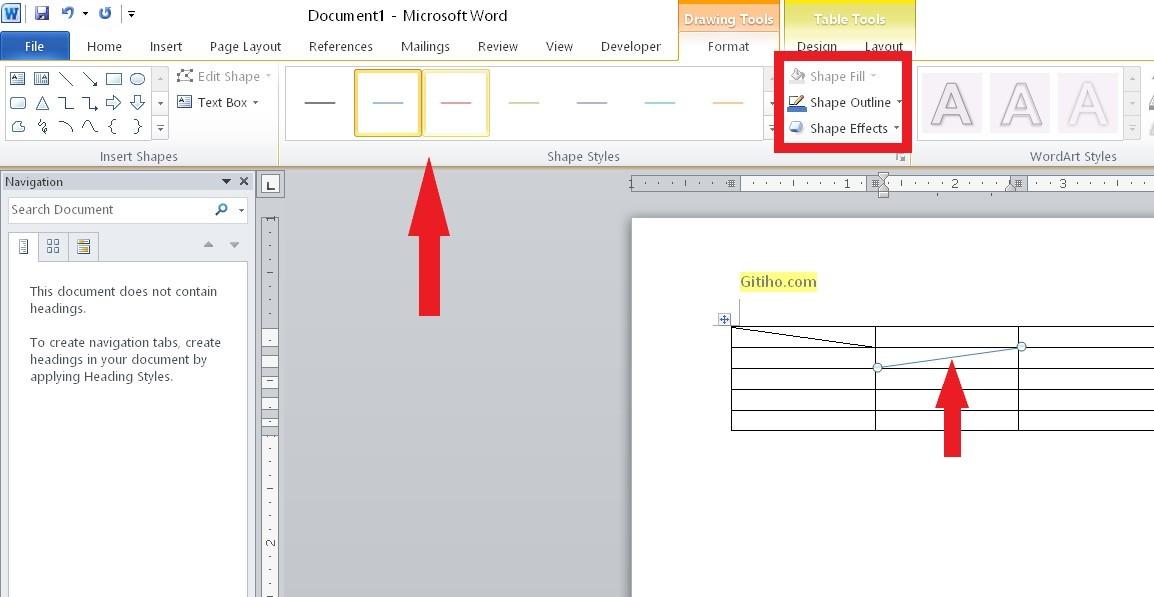Open Shape Styles dialog launcher
Screen dimensions: 1154x597
coord(899,157)
